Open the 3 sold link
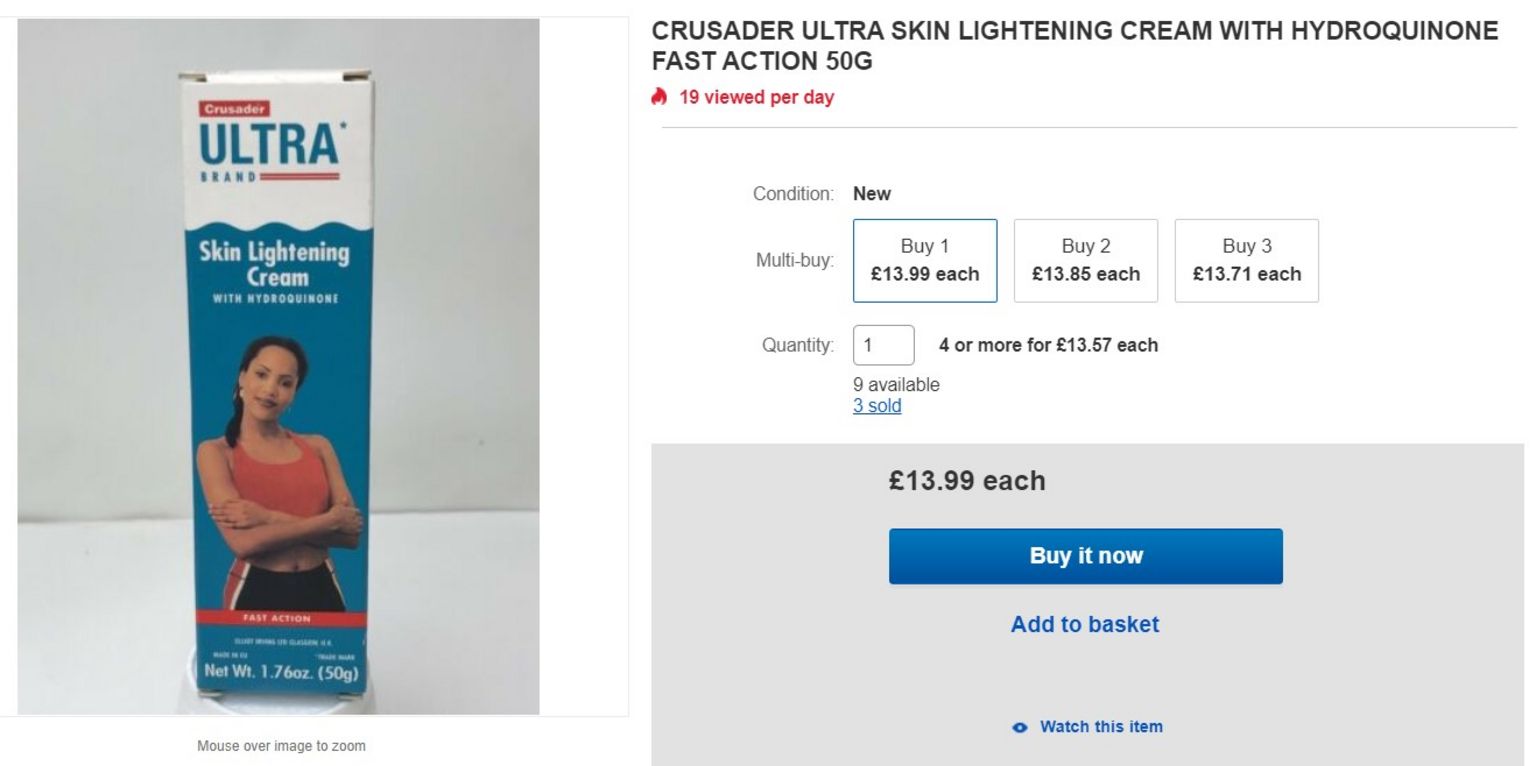This screenshot has height=766, width=1536. pyautogui.click(x=877, y=406)
